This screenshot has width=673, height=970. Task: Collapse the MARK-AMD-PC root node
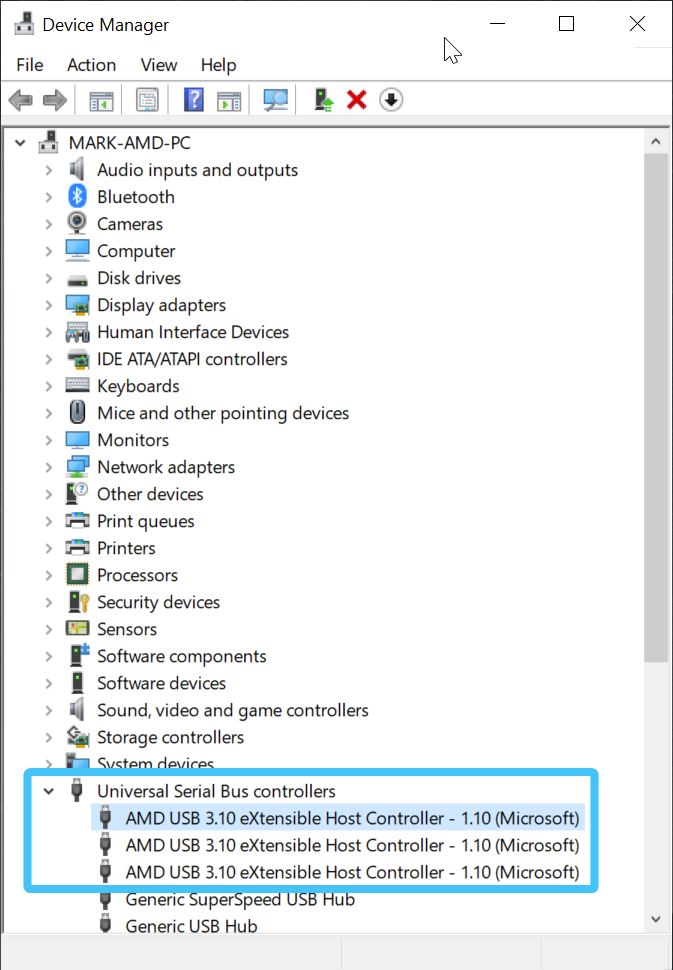tap(20, 143)
